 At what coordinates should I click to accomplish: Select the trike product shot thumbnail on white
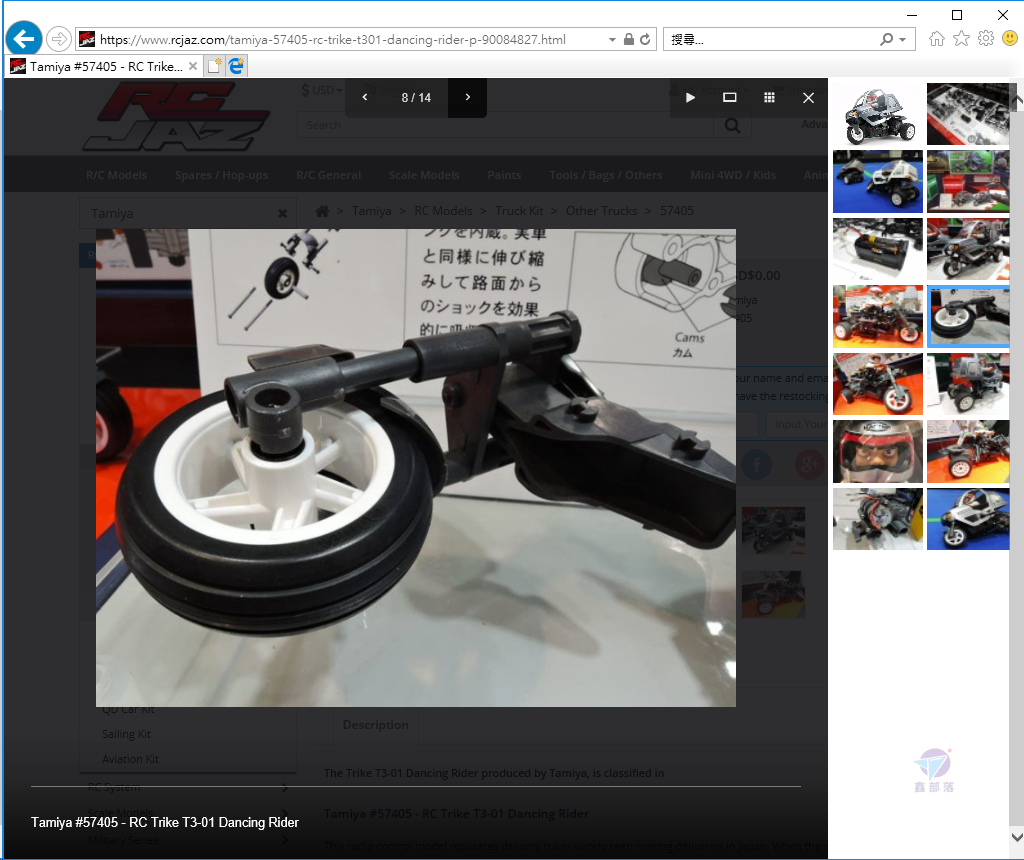[x=878, y=114]
